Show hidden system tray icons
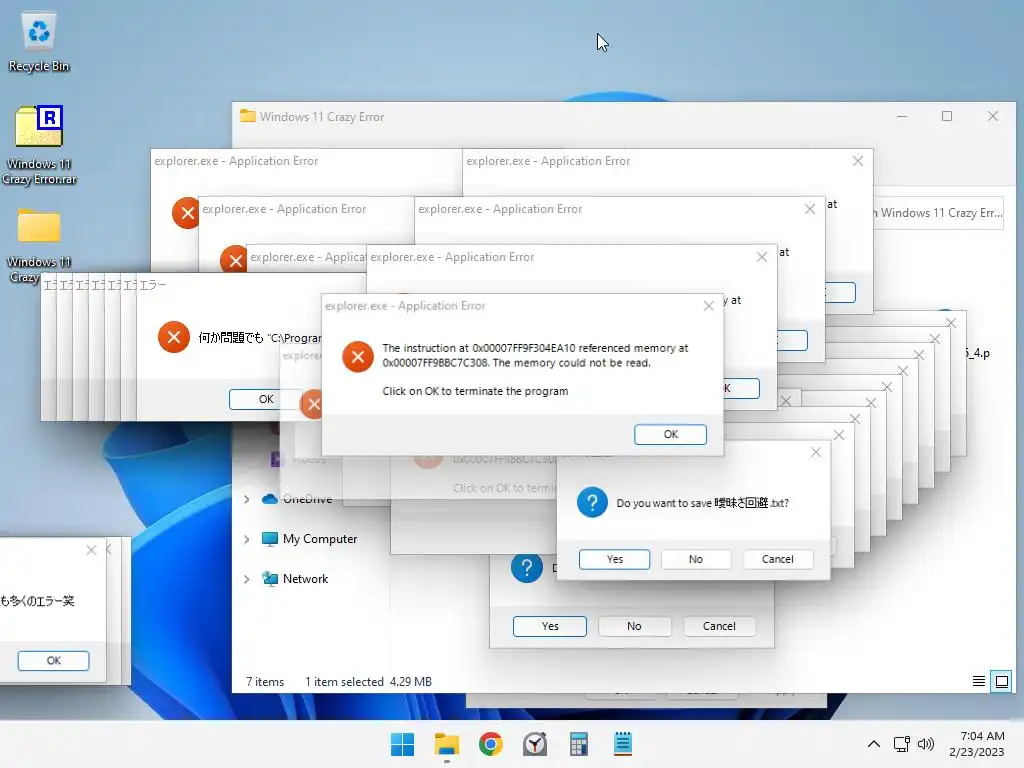Image resolution: width=1024 pixels, height=768 pixels. click(874, 744)
